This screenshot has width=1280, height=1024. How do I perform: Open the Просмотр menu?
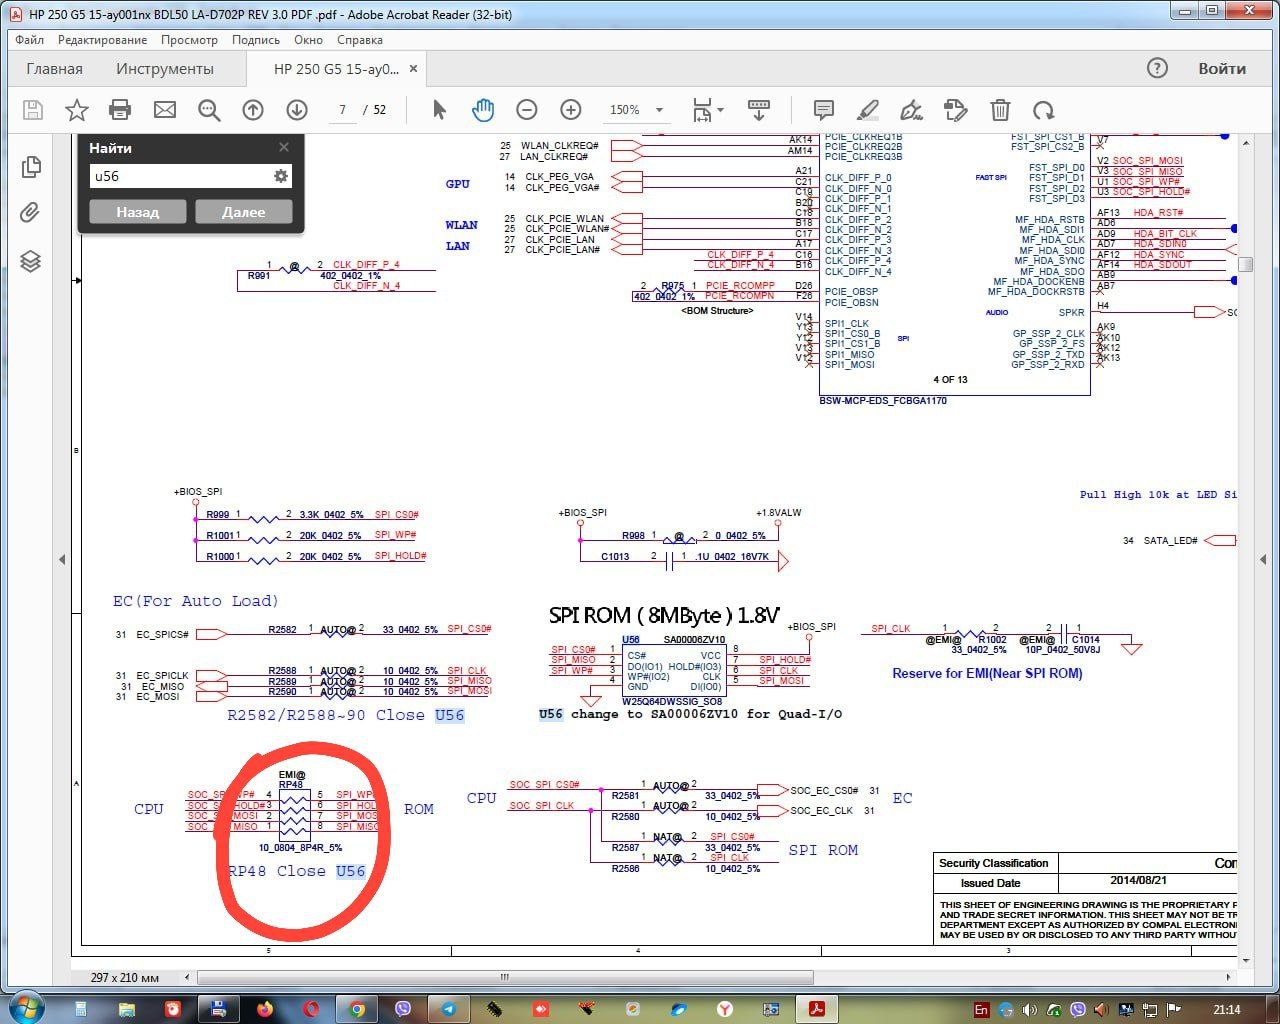189,40
